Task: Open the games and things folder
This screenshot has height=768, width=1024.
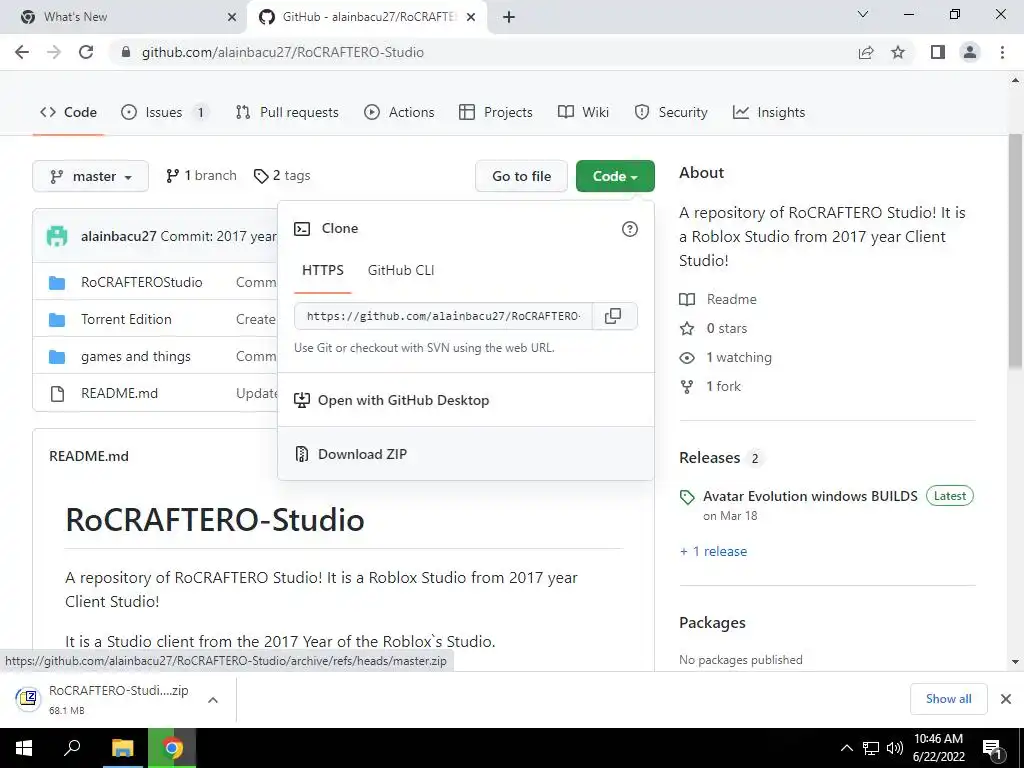Action: (x=136, y=357)
